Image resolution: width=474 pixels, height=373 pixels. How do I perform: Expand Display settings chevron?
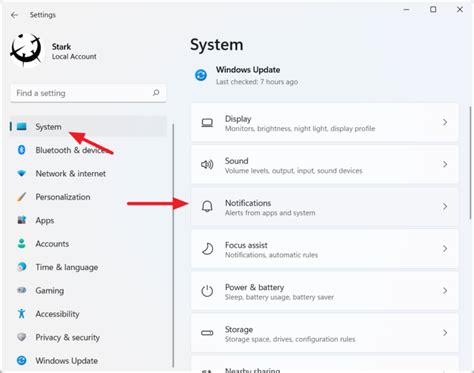tap(445, 122)
